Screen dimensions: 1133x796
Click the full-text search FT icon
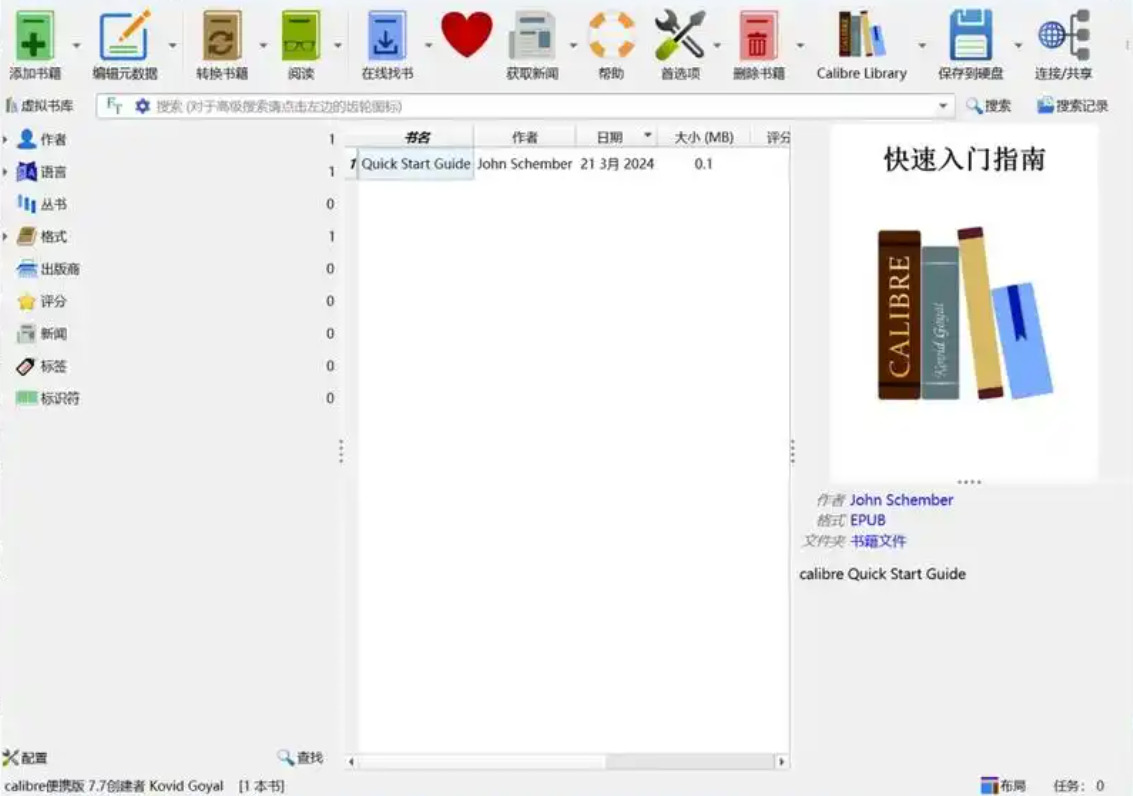click(114, 106)
